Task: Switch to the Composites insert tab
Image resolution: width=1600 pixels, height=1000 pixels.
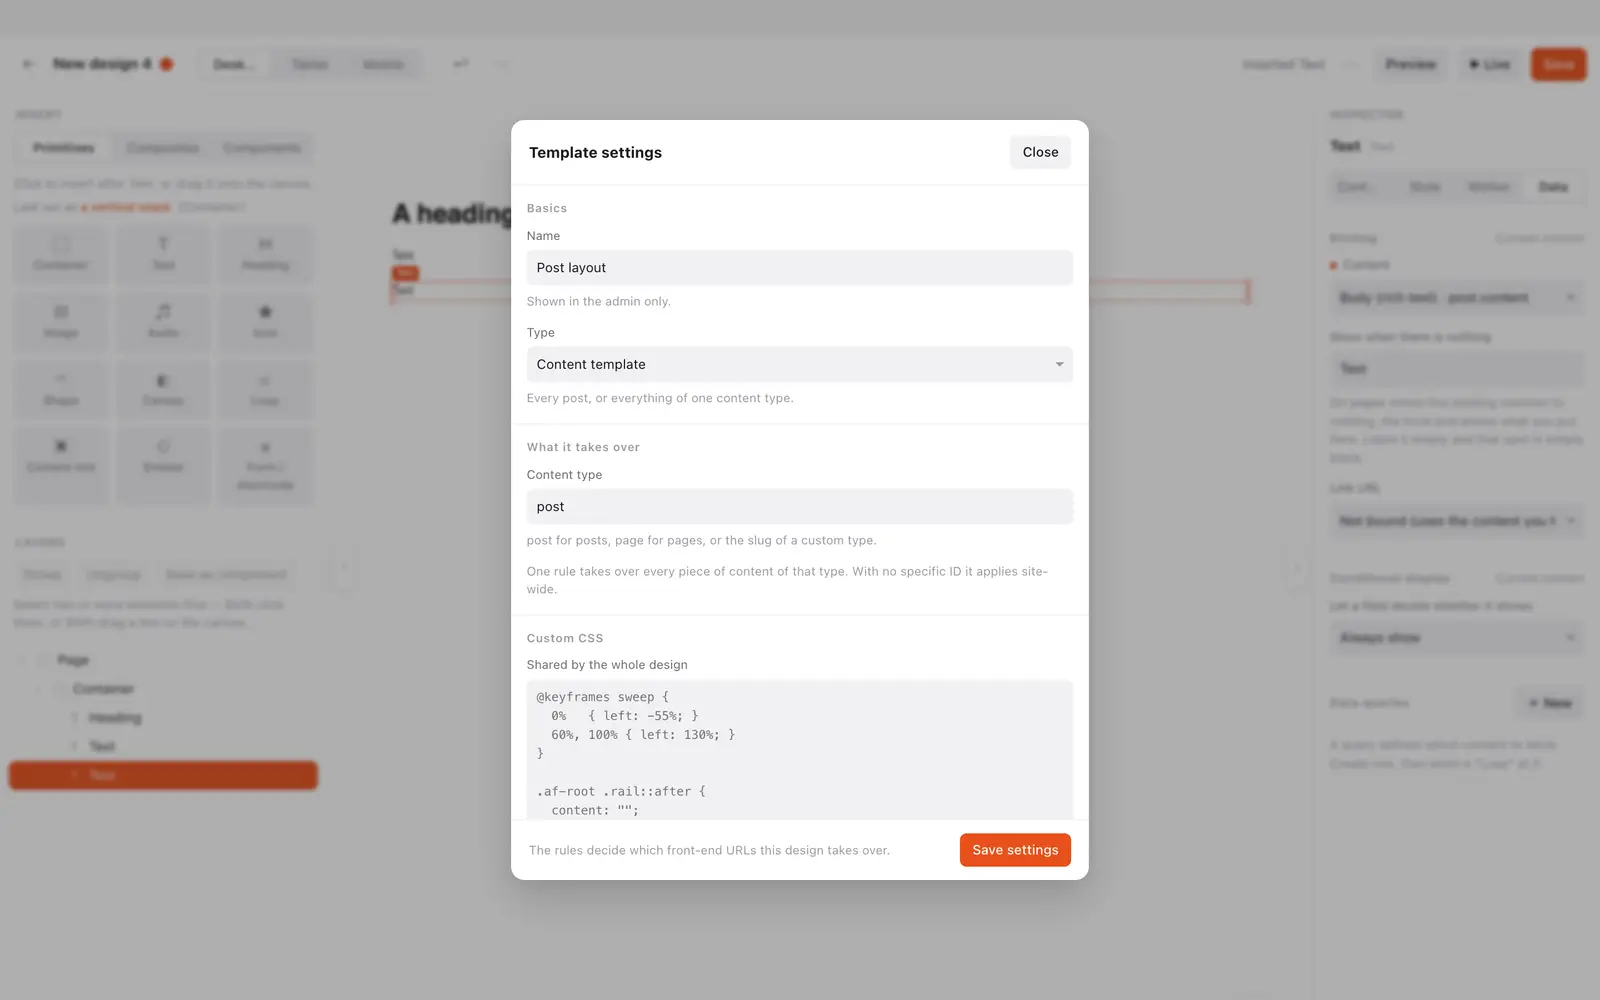Action: point(162,148)
